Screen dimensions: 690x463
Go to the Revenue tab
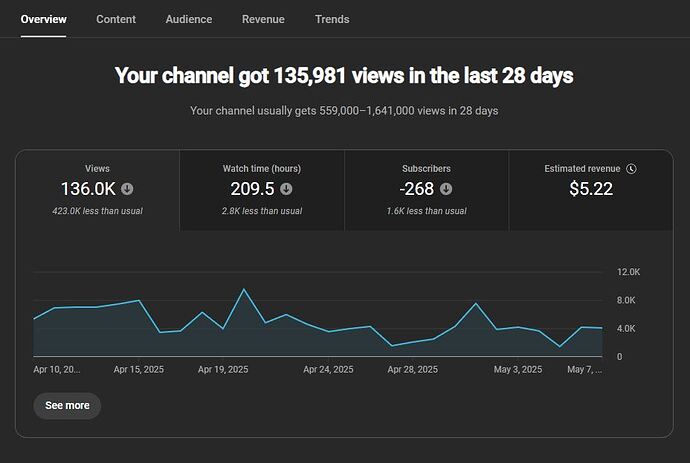pyautogui.click(x=263, y=19)
